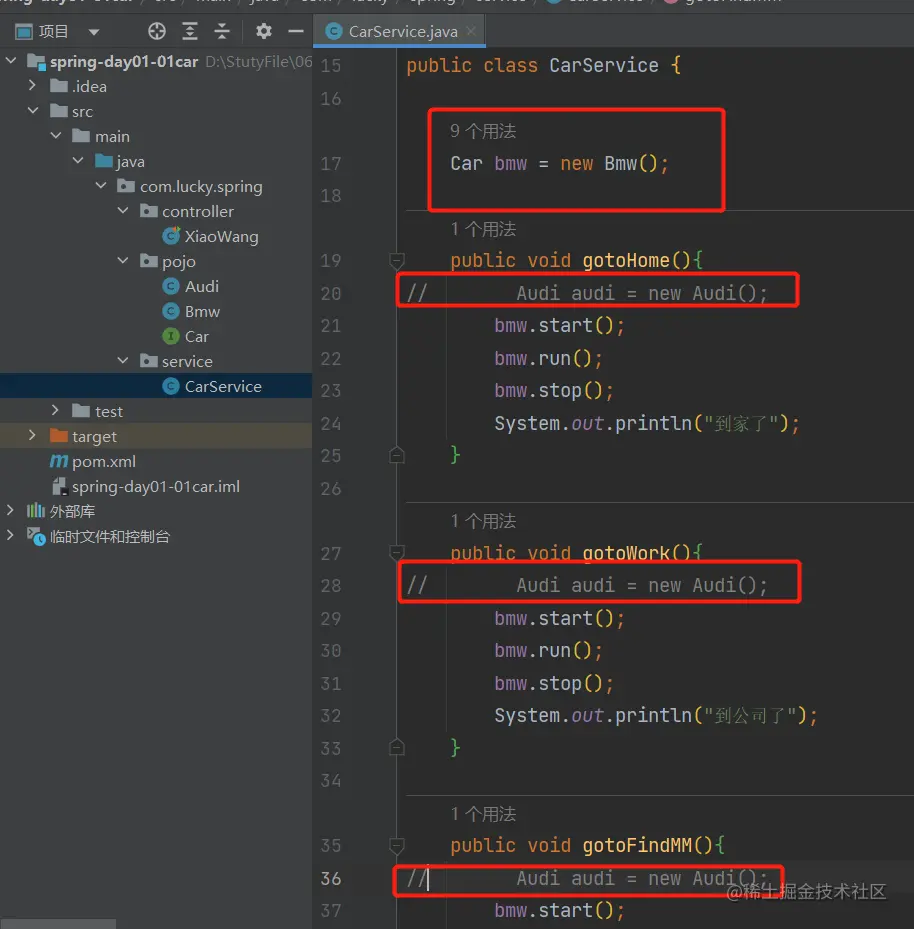Click the CarService class icon in tree
The height and width of the screenshot is (929, 914).
171,386
